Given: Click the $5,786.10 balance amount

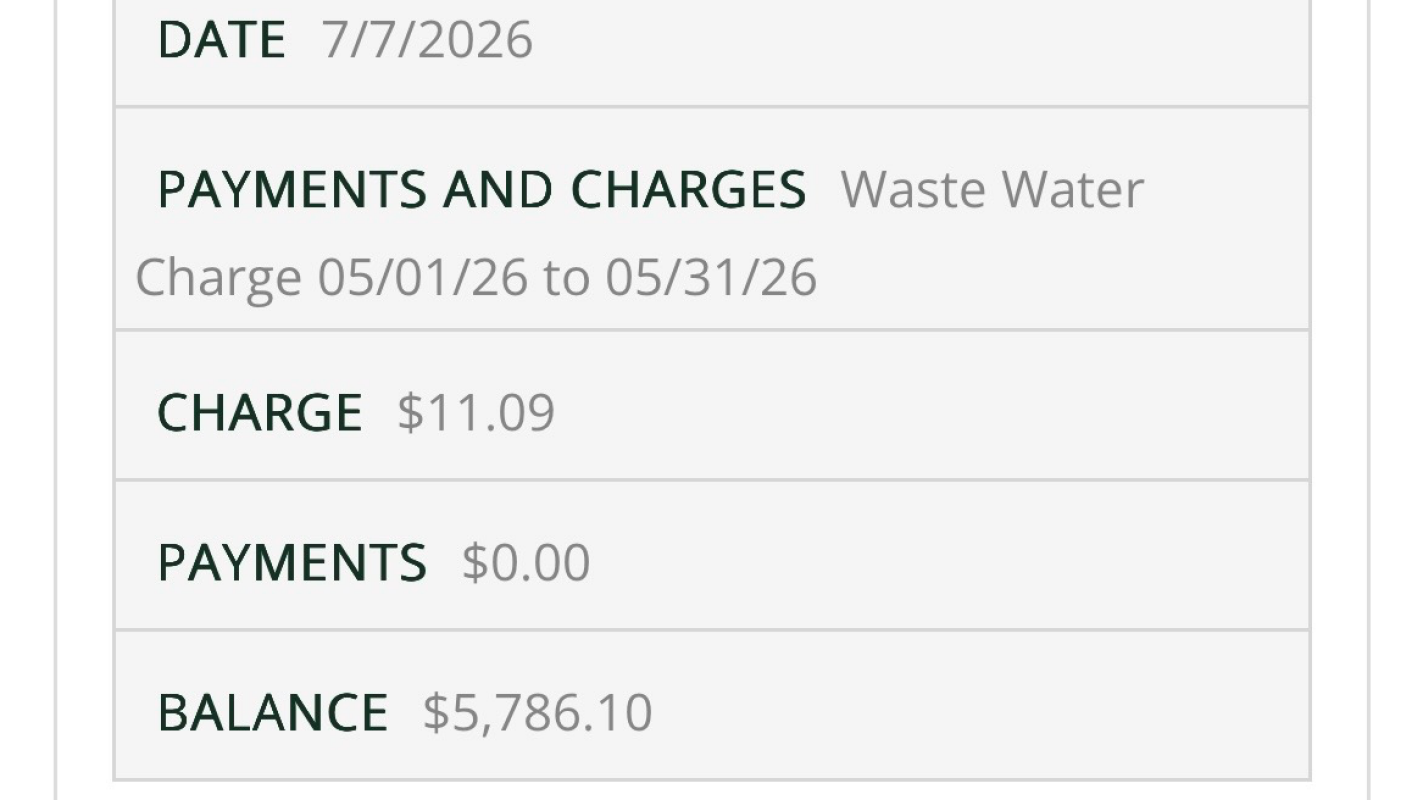Looking at the screenshot, I should click(x=538, y=712).
